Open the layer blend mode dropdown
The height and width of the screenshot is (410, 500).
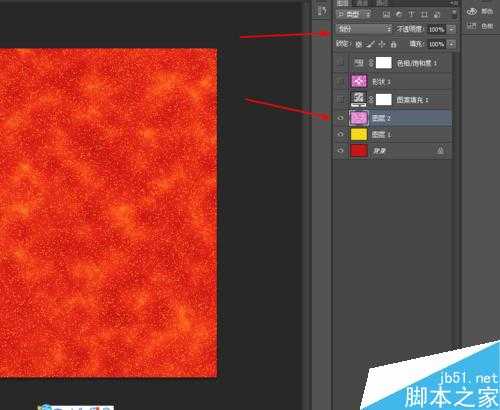coord(364,29)
